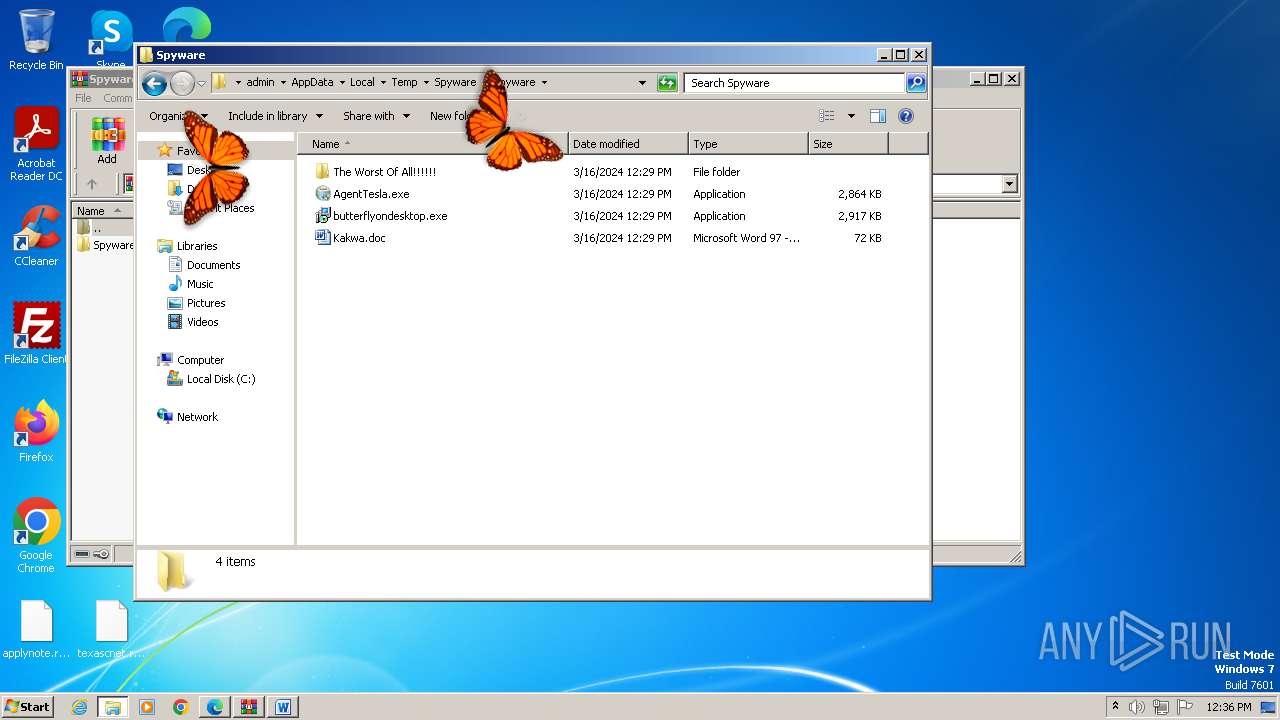Sort by the Type column header
The image size is (1280, 720).
click(x=748, y=144)
